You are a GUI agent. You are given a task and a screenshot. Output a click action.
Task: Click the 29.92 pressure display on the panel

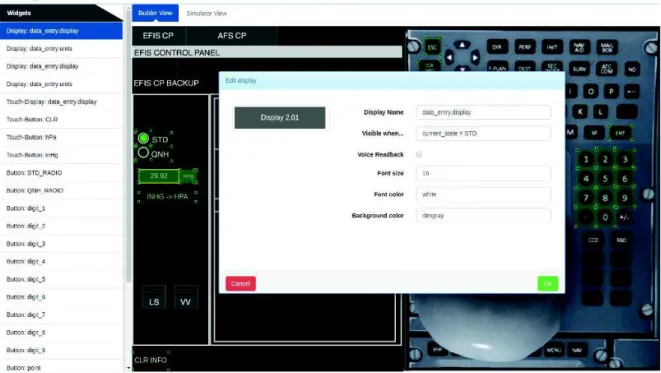coord(159,176)
